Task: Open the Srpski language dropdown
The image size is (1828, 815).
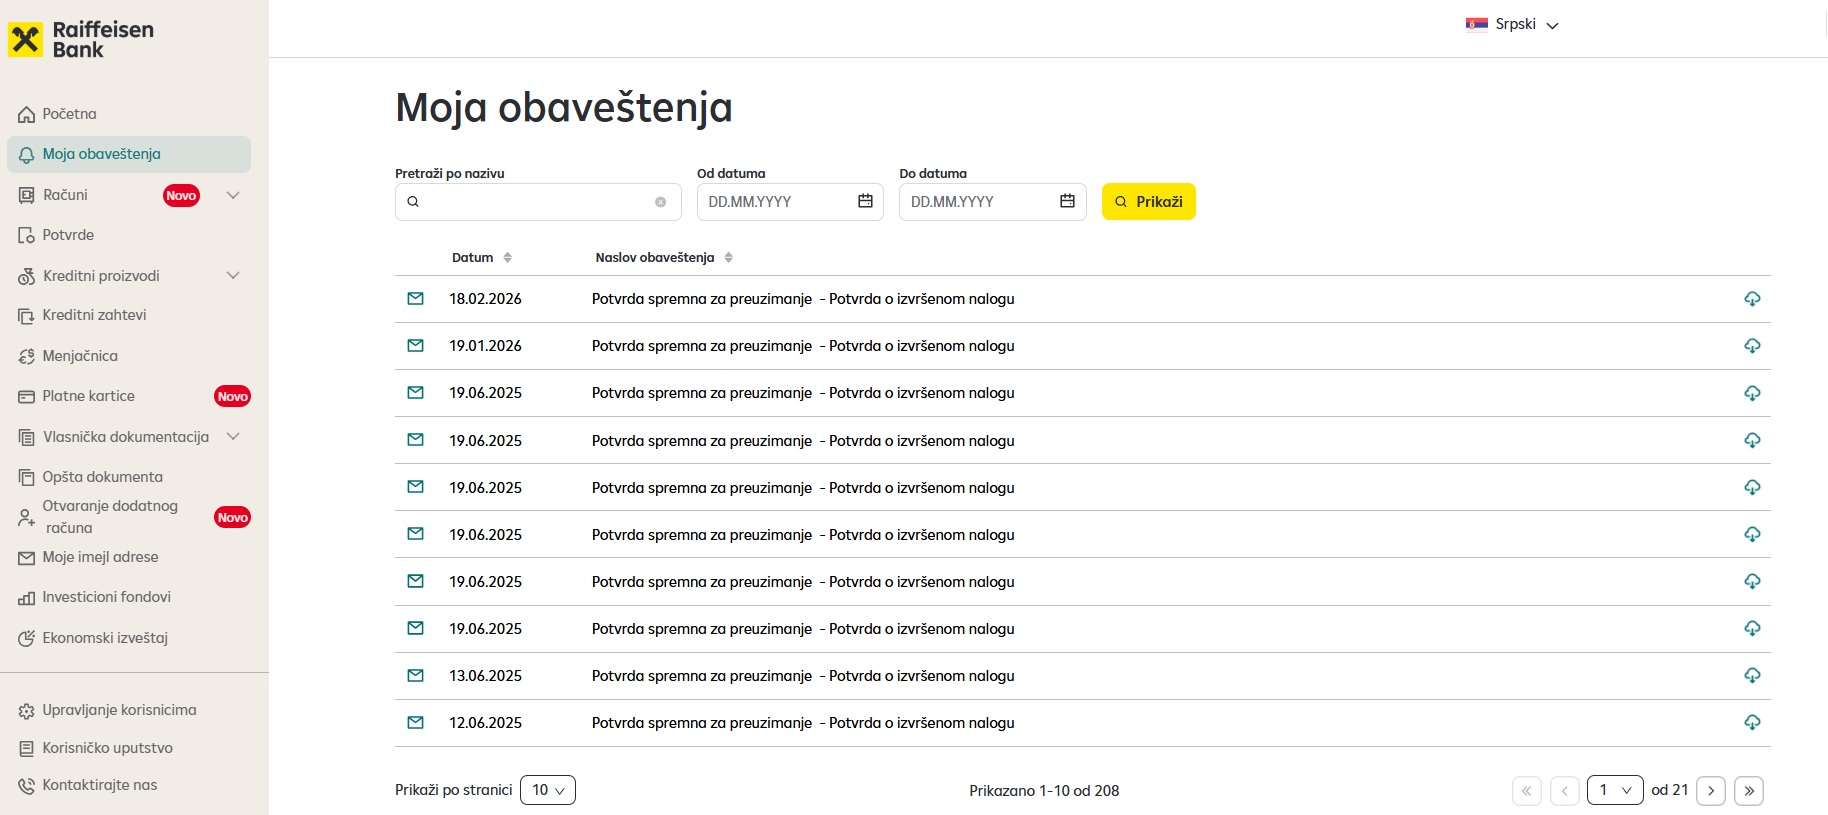Action: point(1512,24)
